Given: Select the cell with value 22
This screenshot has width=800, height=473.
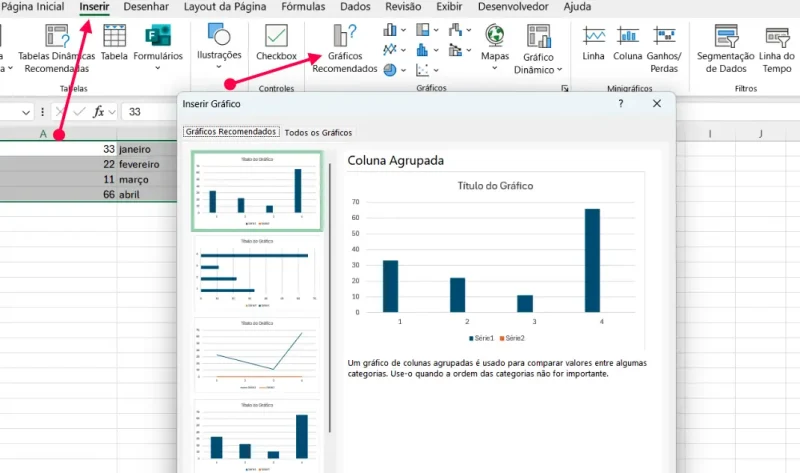Looking at the screenshot, I should coord(58,164).
